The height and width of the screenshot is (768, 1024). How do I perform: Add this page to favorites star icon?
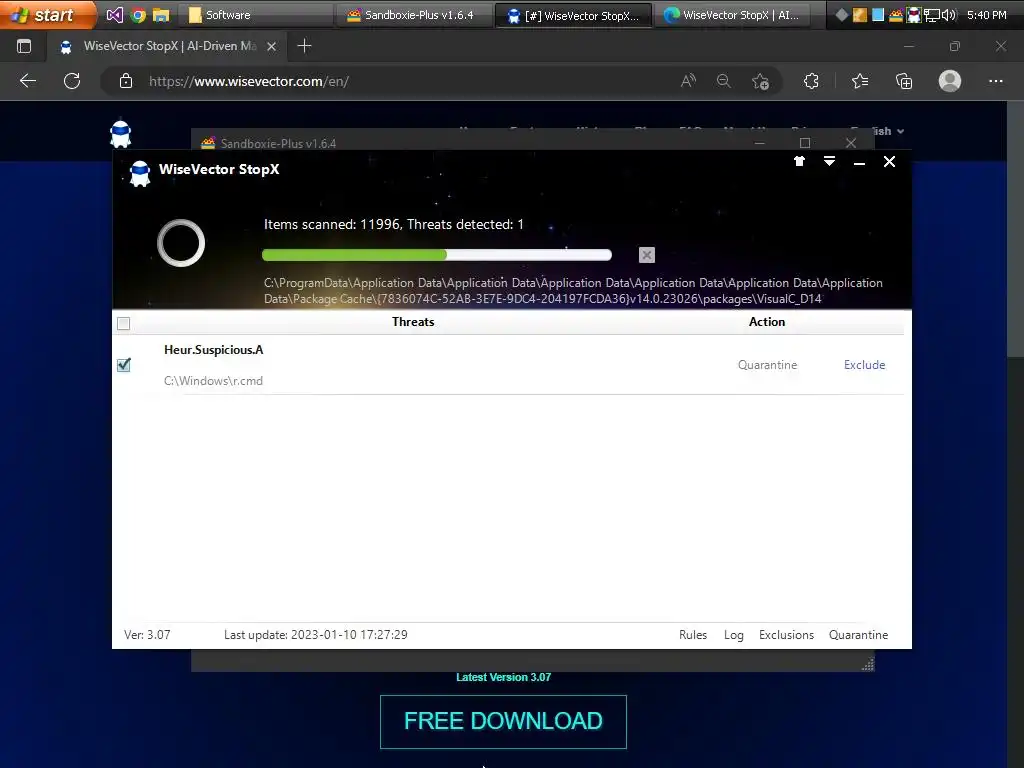point(760,81)
